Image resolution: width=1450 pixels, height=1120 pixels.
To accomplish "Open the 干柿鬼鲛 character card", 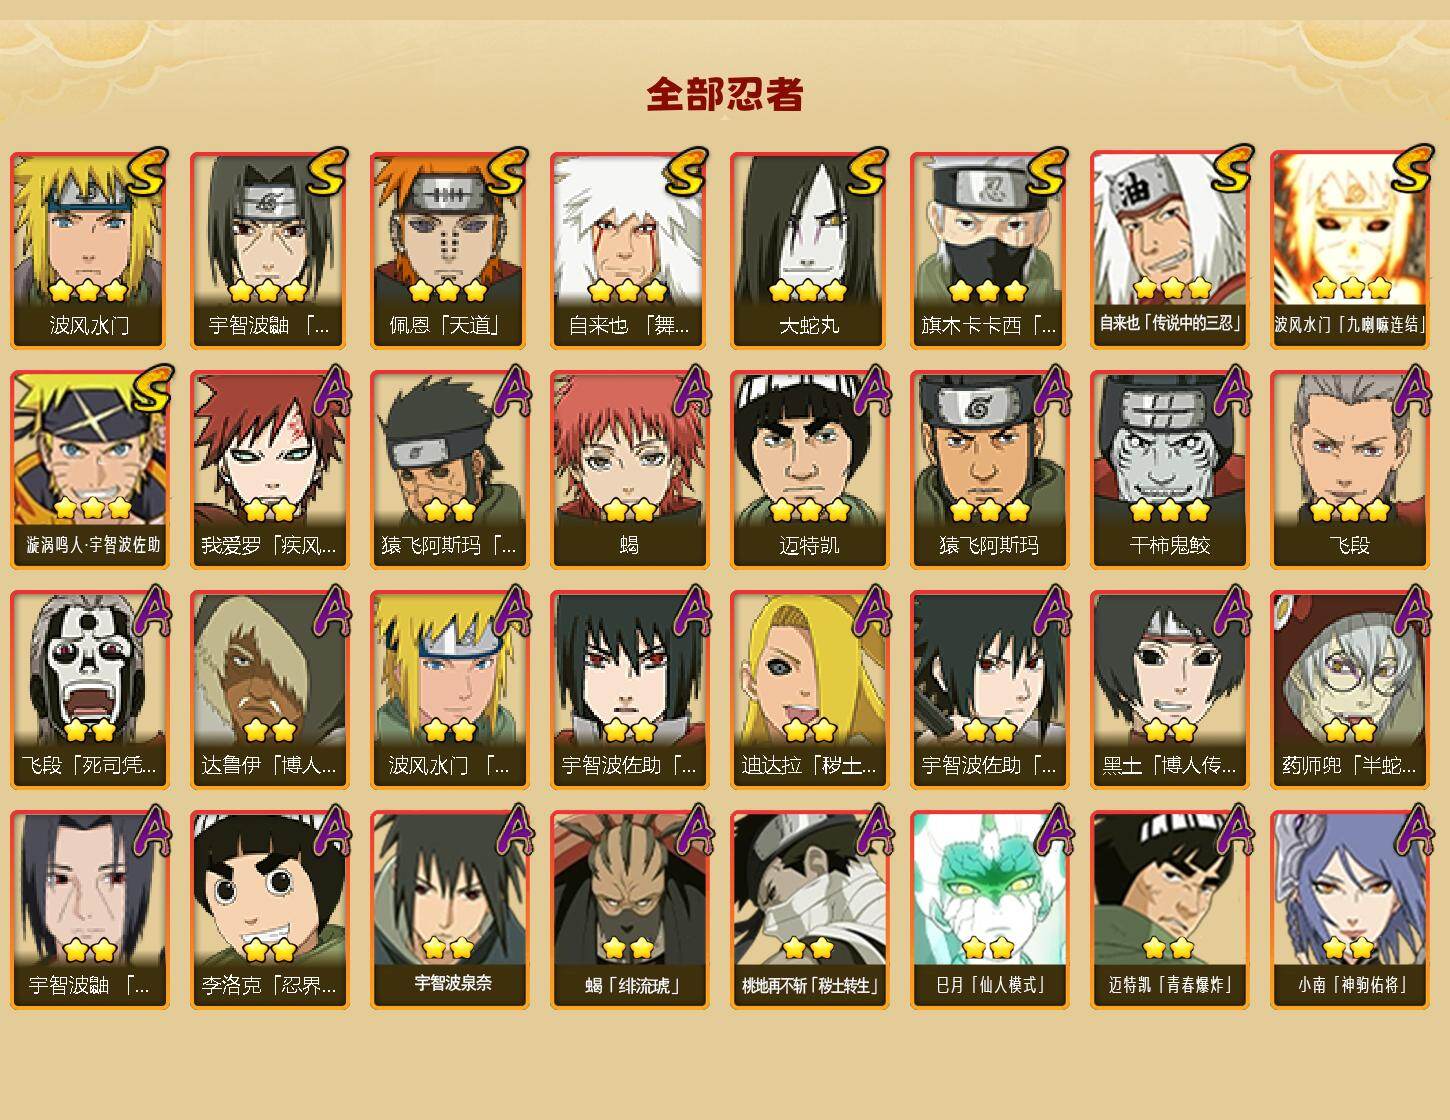I will tap(1169, 470).
